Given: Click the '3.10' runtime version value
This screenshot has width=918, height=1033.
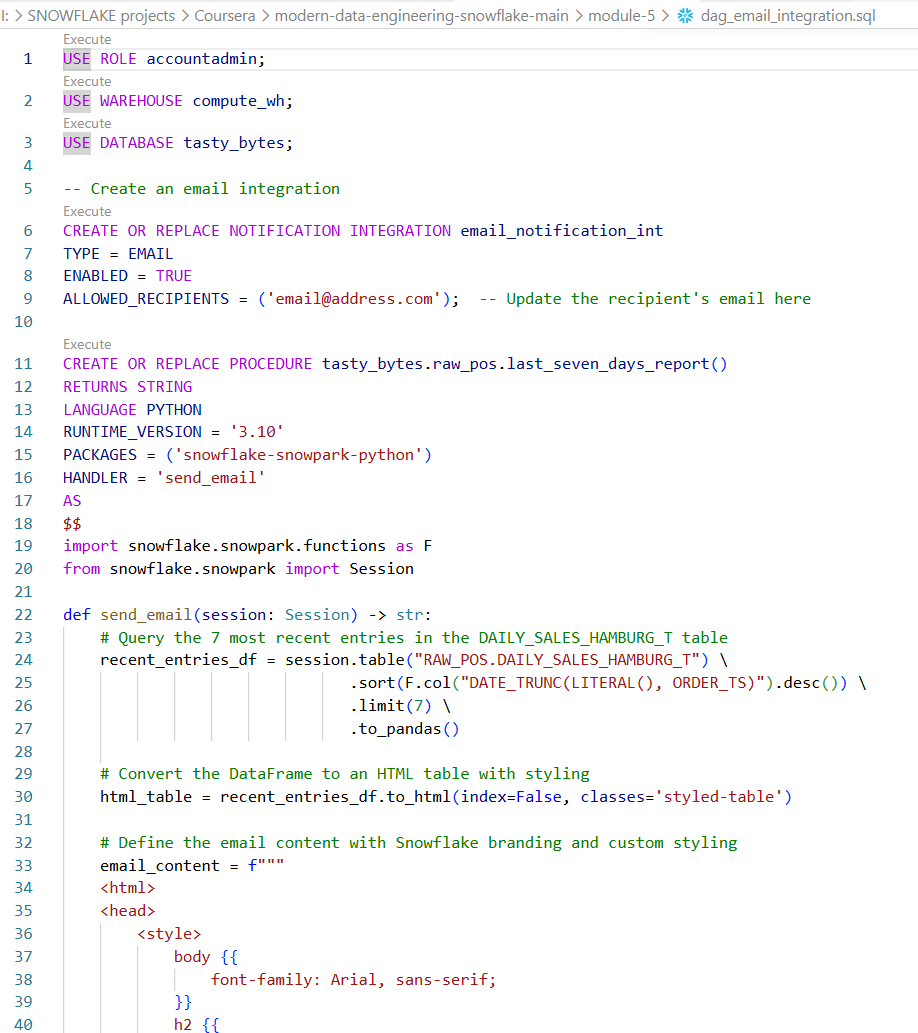Looking at the screenshot, I should click(x=256, y=432).
